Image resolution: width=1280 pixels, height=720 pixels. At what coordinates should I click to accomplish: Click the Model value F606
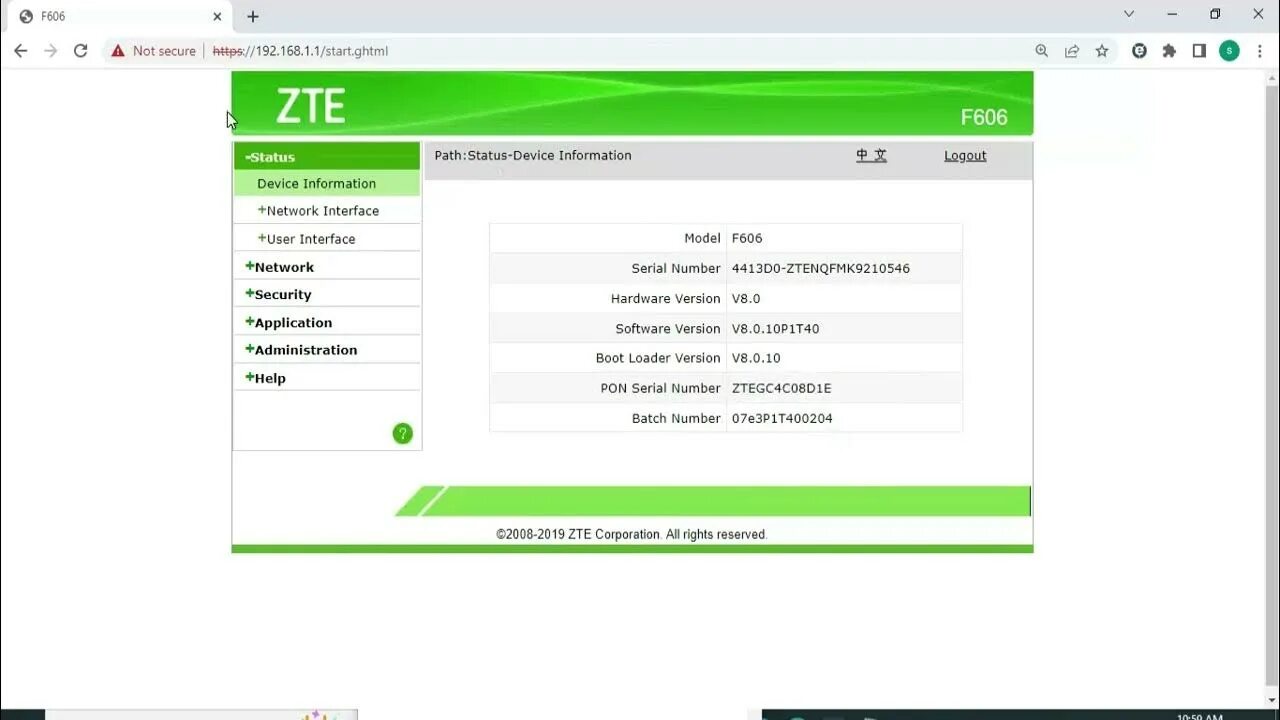pyautogui.click(x=747, y=238)
